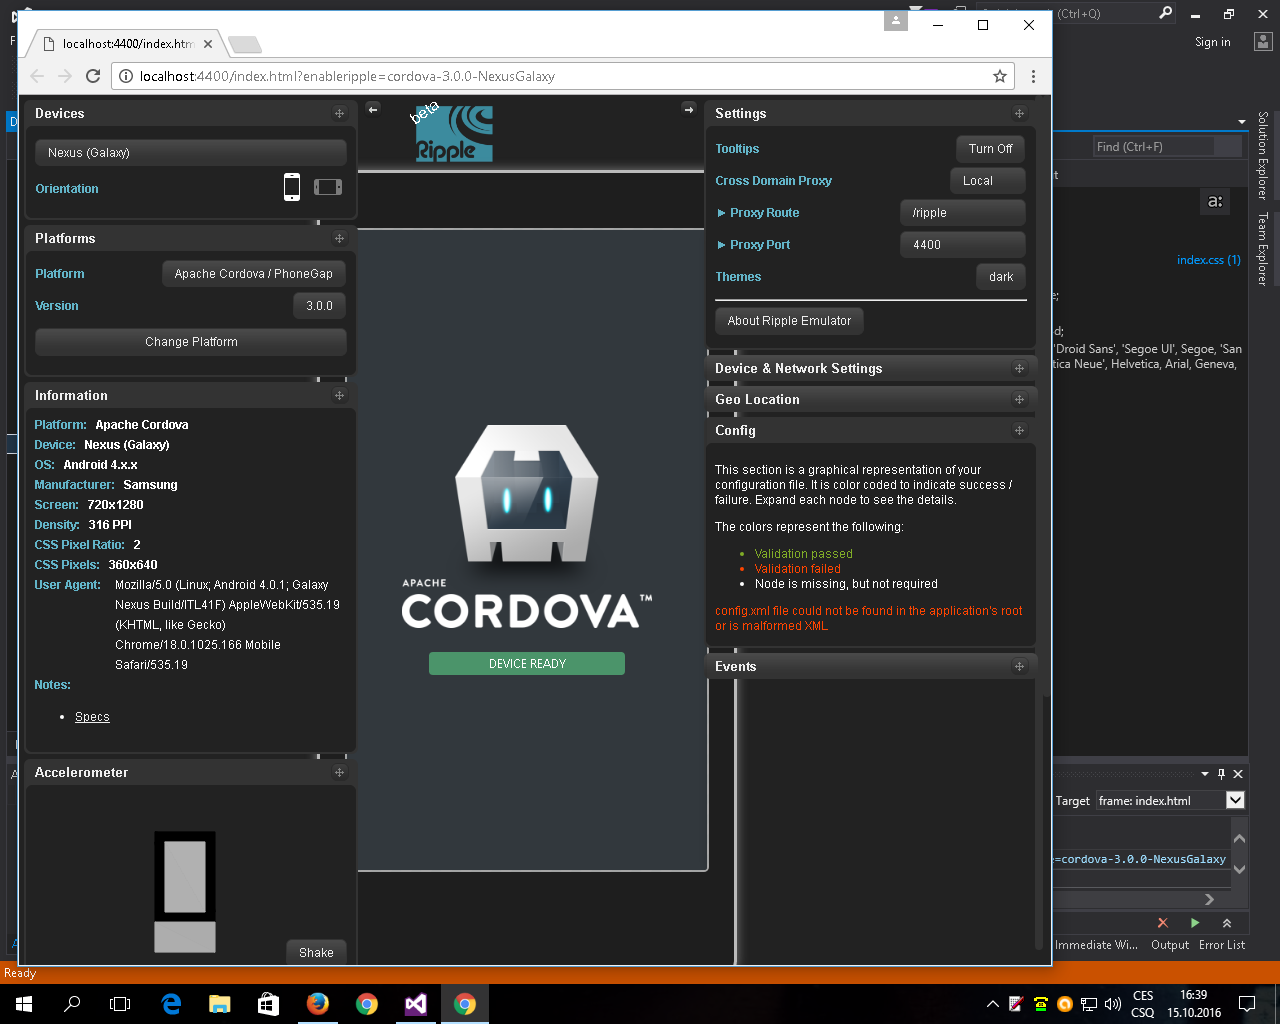
Task: Collapse the Config panel header
Action: pos(870,431)
